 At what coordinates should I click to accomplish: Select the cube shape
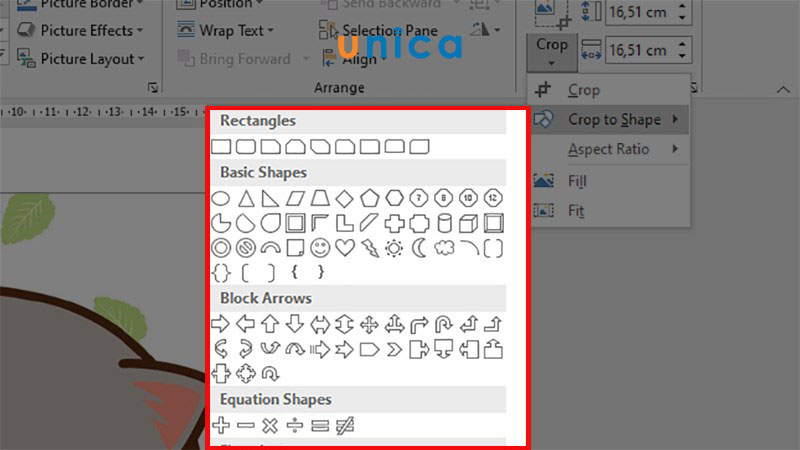468,223
